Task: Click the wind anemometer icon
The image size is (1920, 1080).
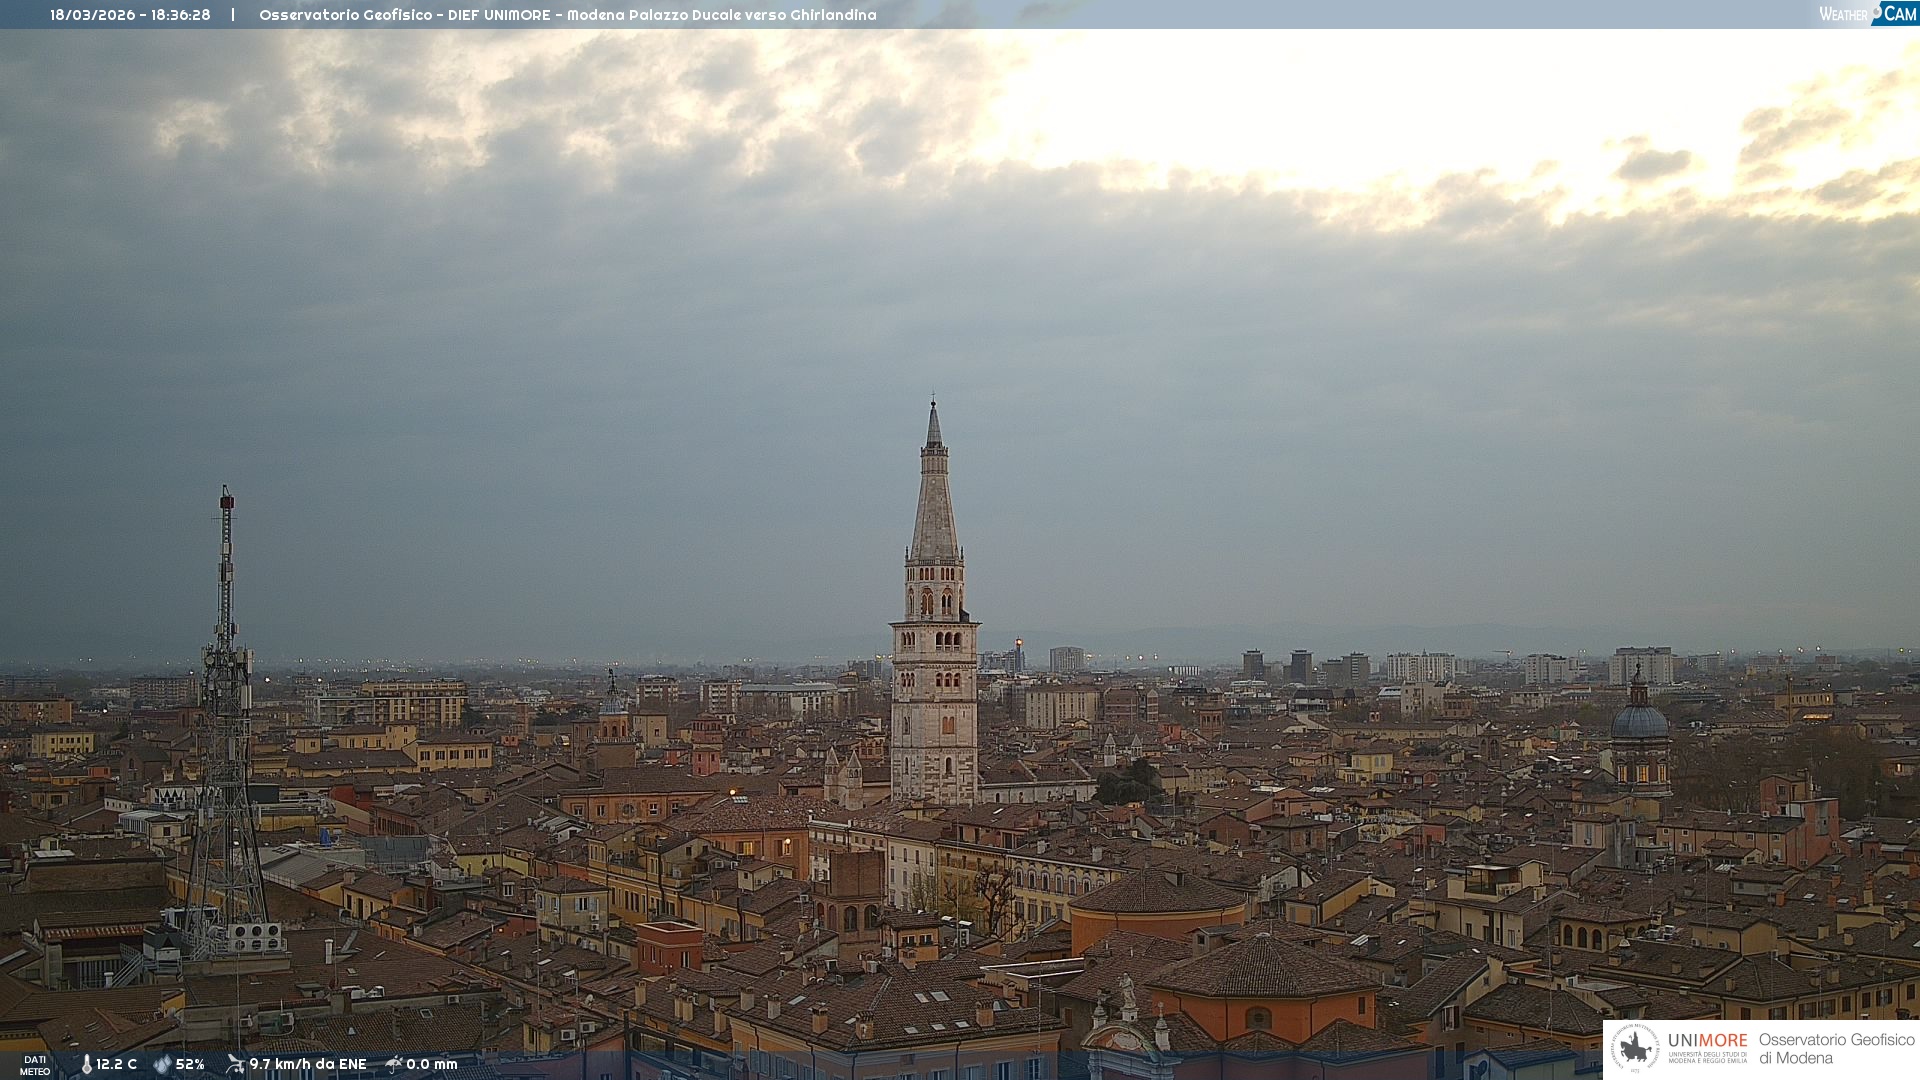Action: pos(235,1064)
